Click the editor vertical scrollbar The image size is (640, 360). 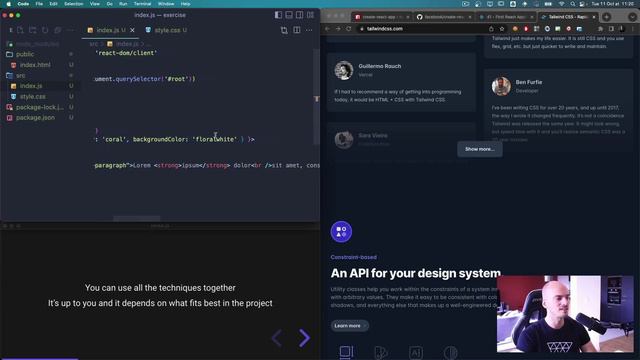(x=316, y=97)
